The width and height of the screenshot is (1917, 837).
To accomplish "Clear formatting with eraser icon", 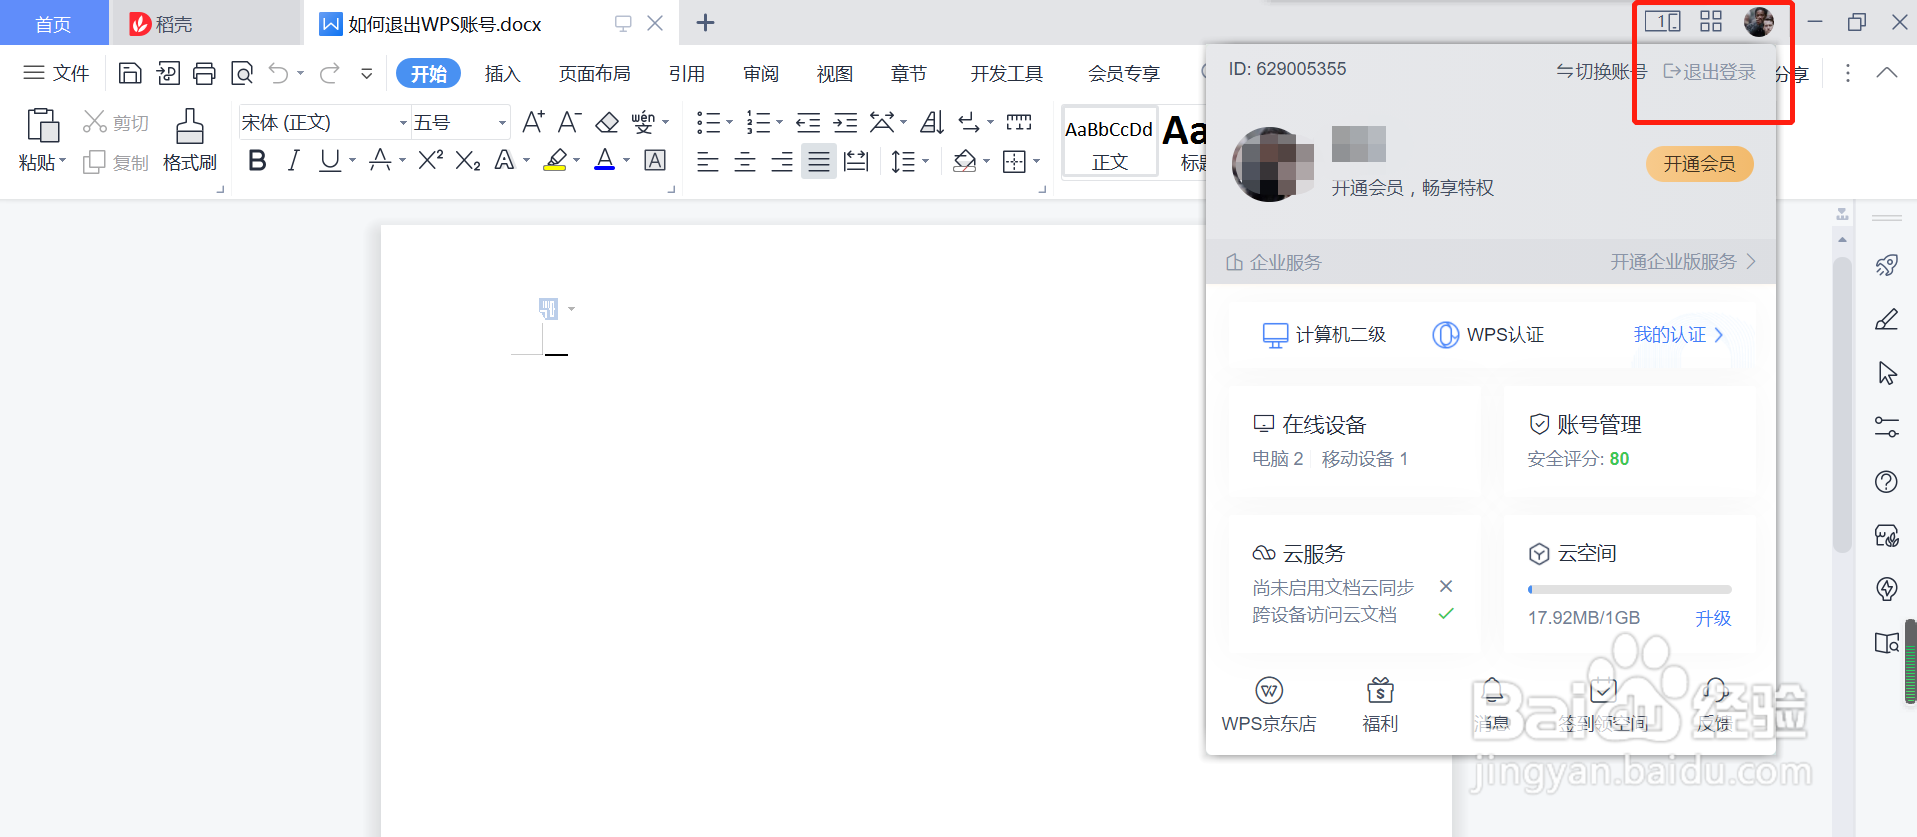I will tap(607, 122).
